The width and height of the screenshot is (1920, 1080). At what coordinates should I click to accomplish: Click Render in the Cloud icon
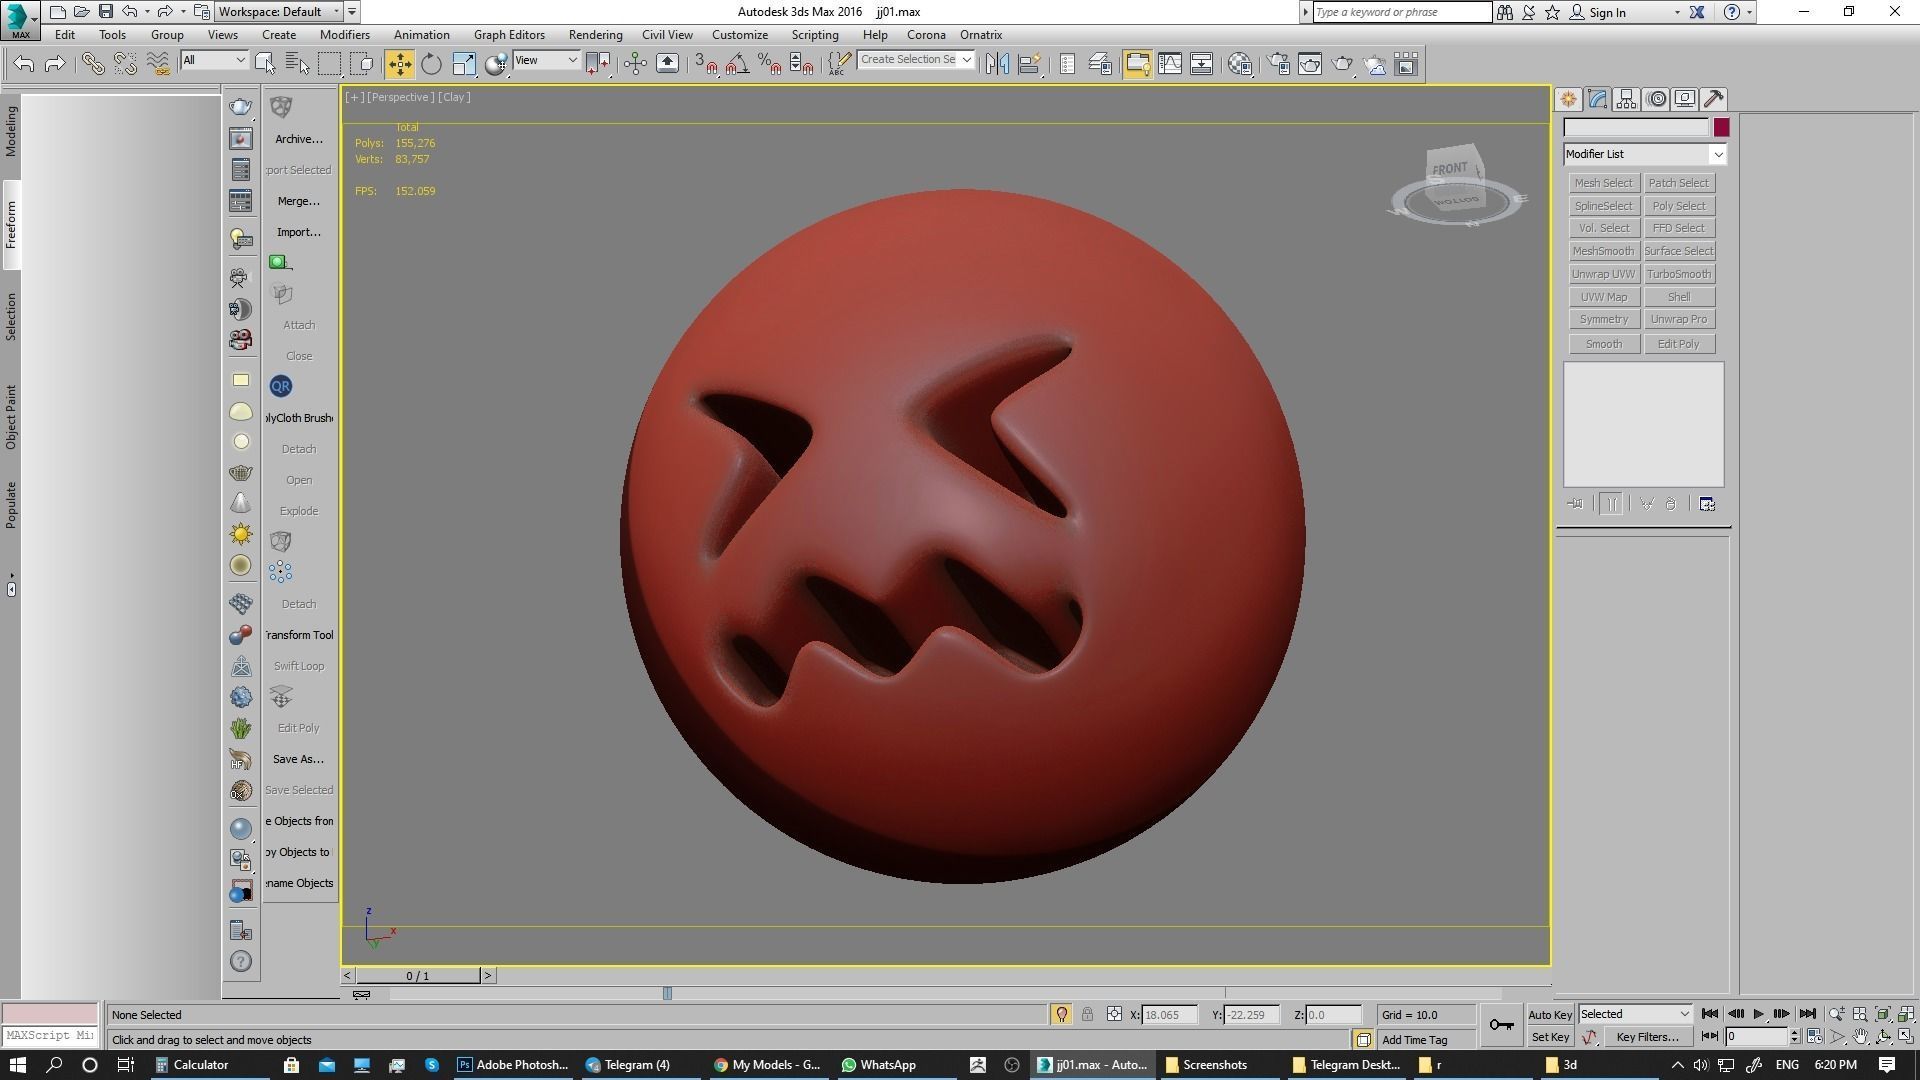[1375, 64]
